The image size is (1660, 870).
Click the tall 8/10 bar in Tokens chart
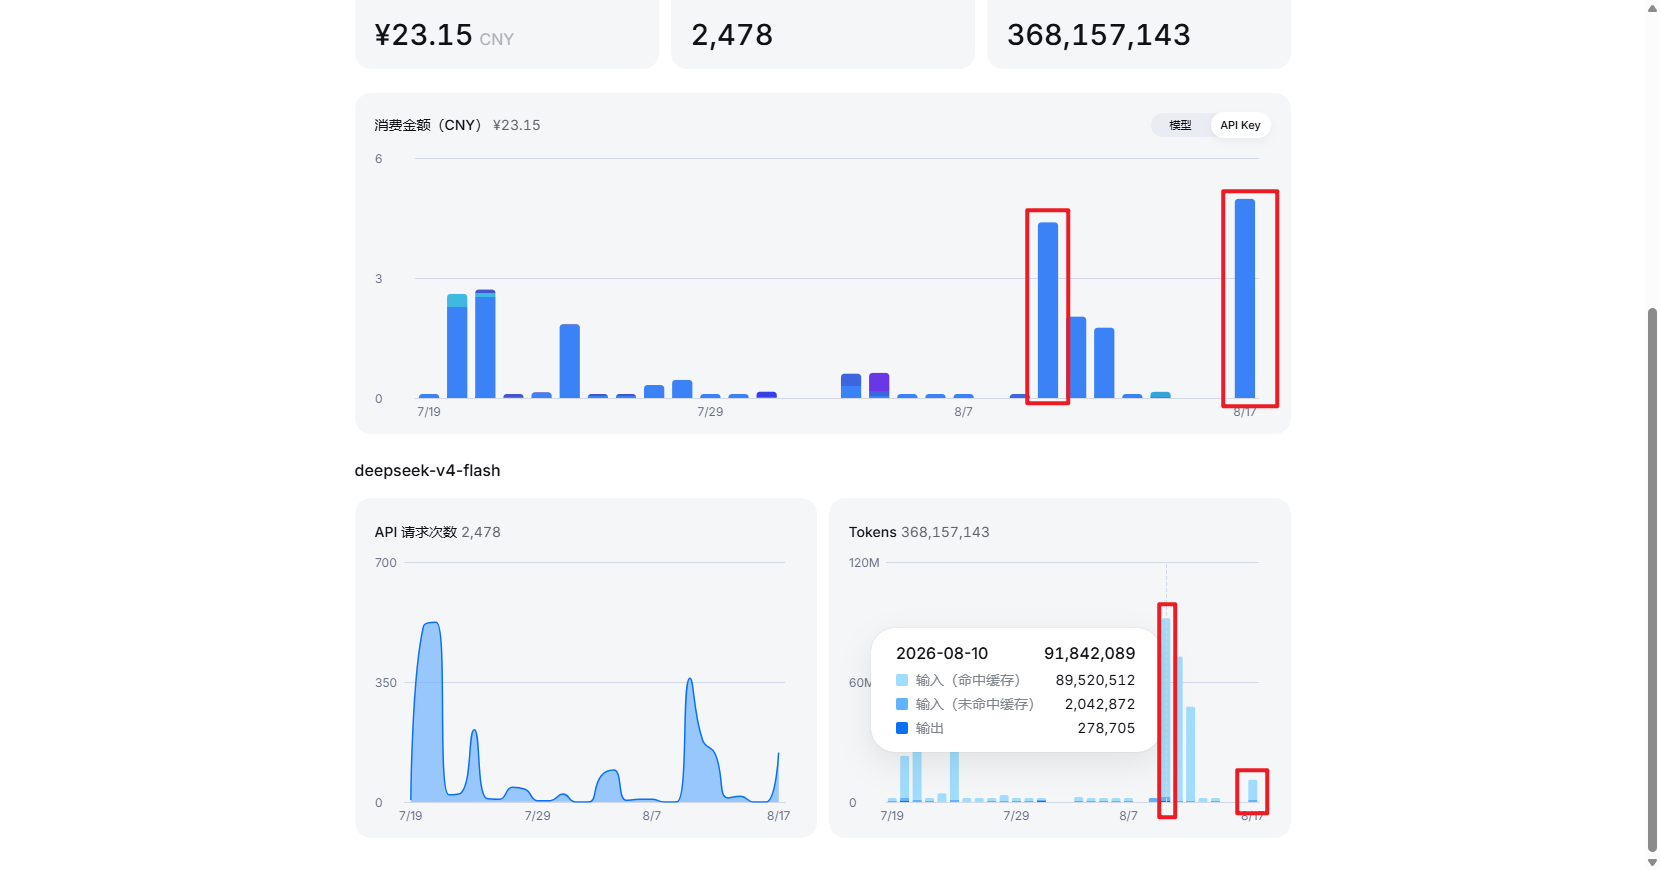[1166, 710]
